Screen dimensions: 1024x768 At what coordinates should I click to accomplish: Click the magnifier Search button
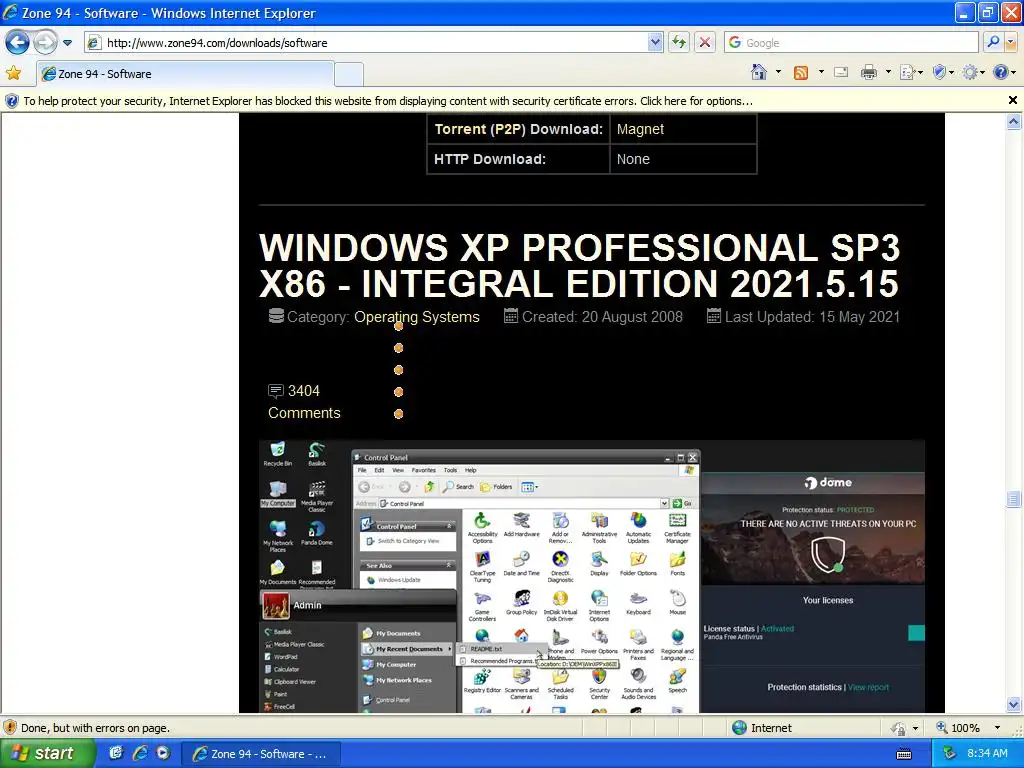(x=993, y=42)
